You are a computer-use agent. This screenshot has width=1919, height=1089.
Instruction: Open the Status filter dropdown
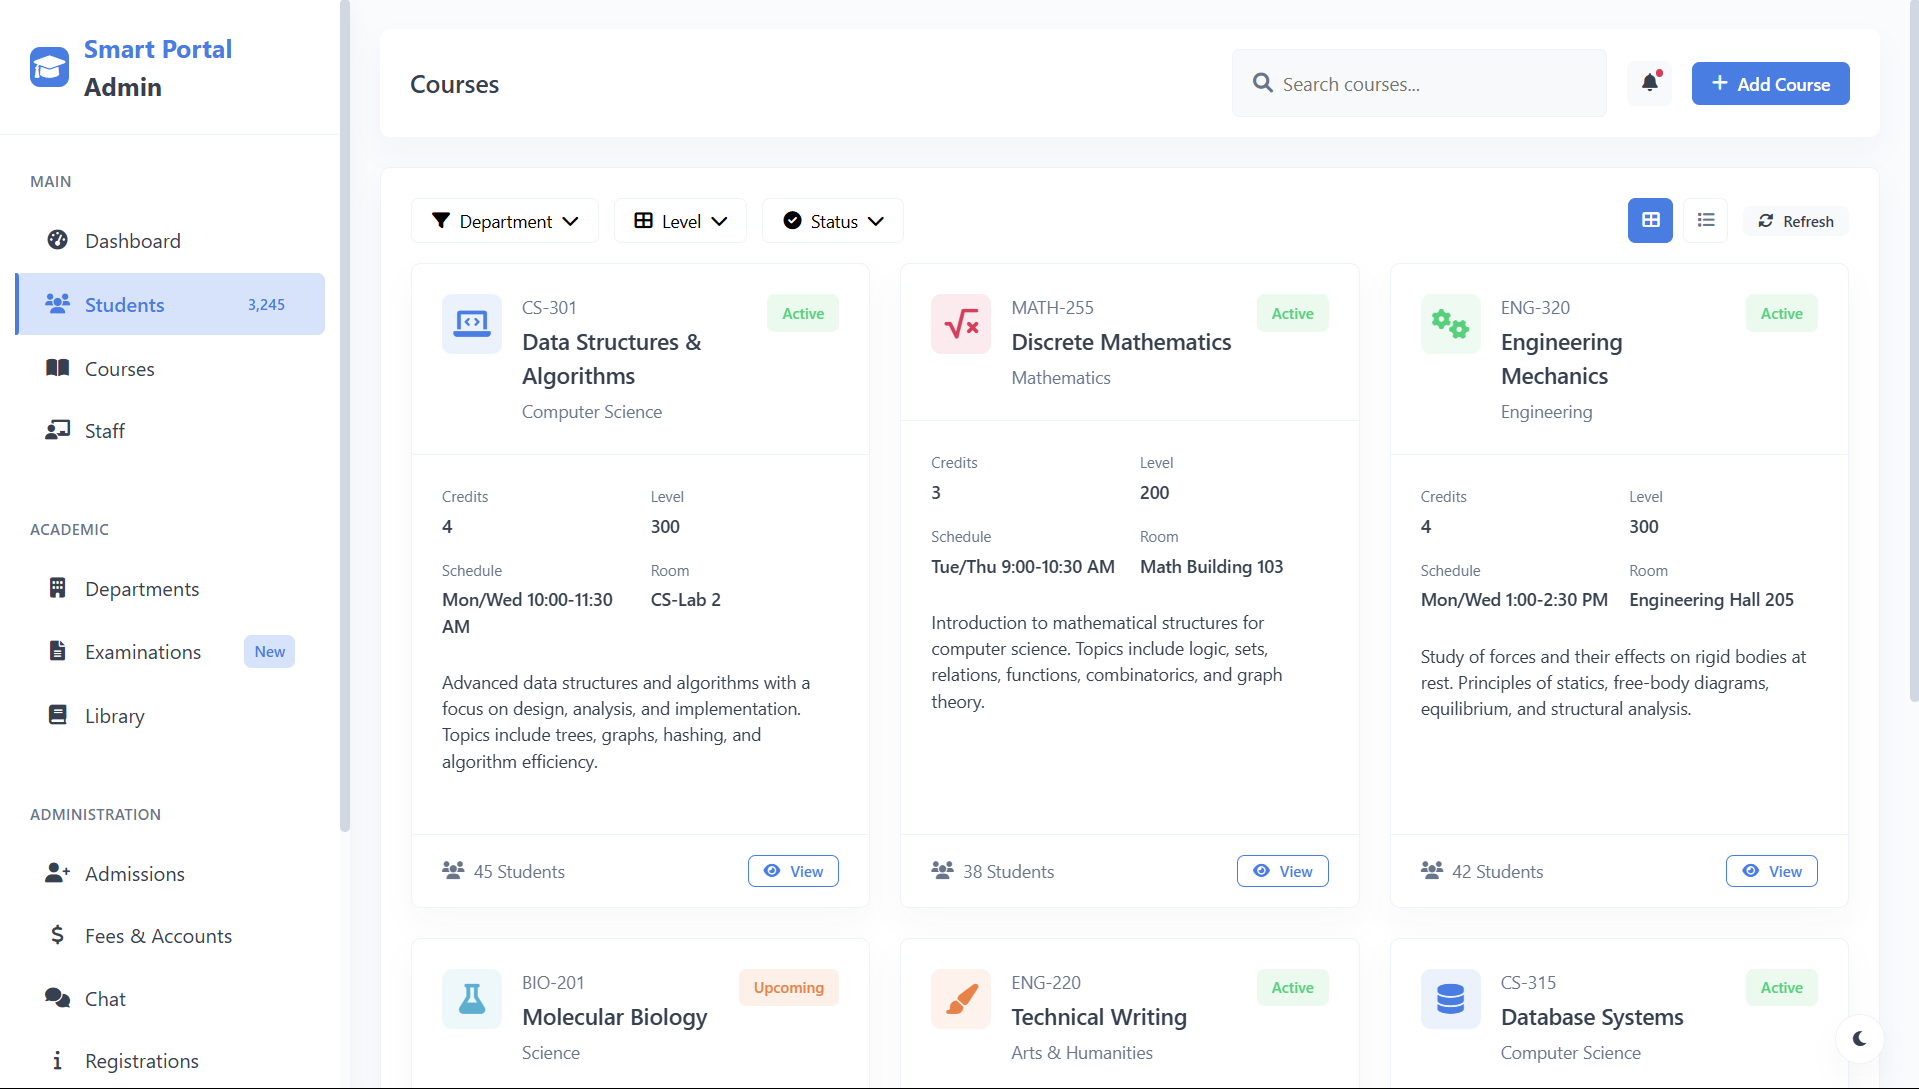(832, 220)
